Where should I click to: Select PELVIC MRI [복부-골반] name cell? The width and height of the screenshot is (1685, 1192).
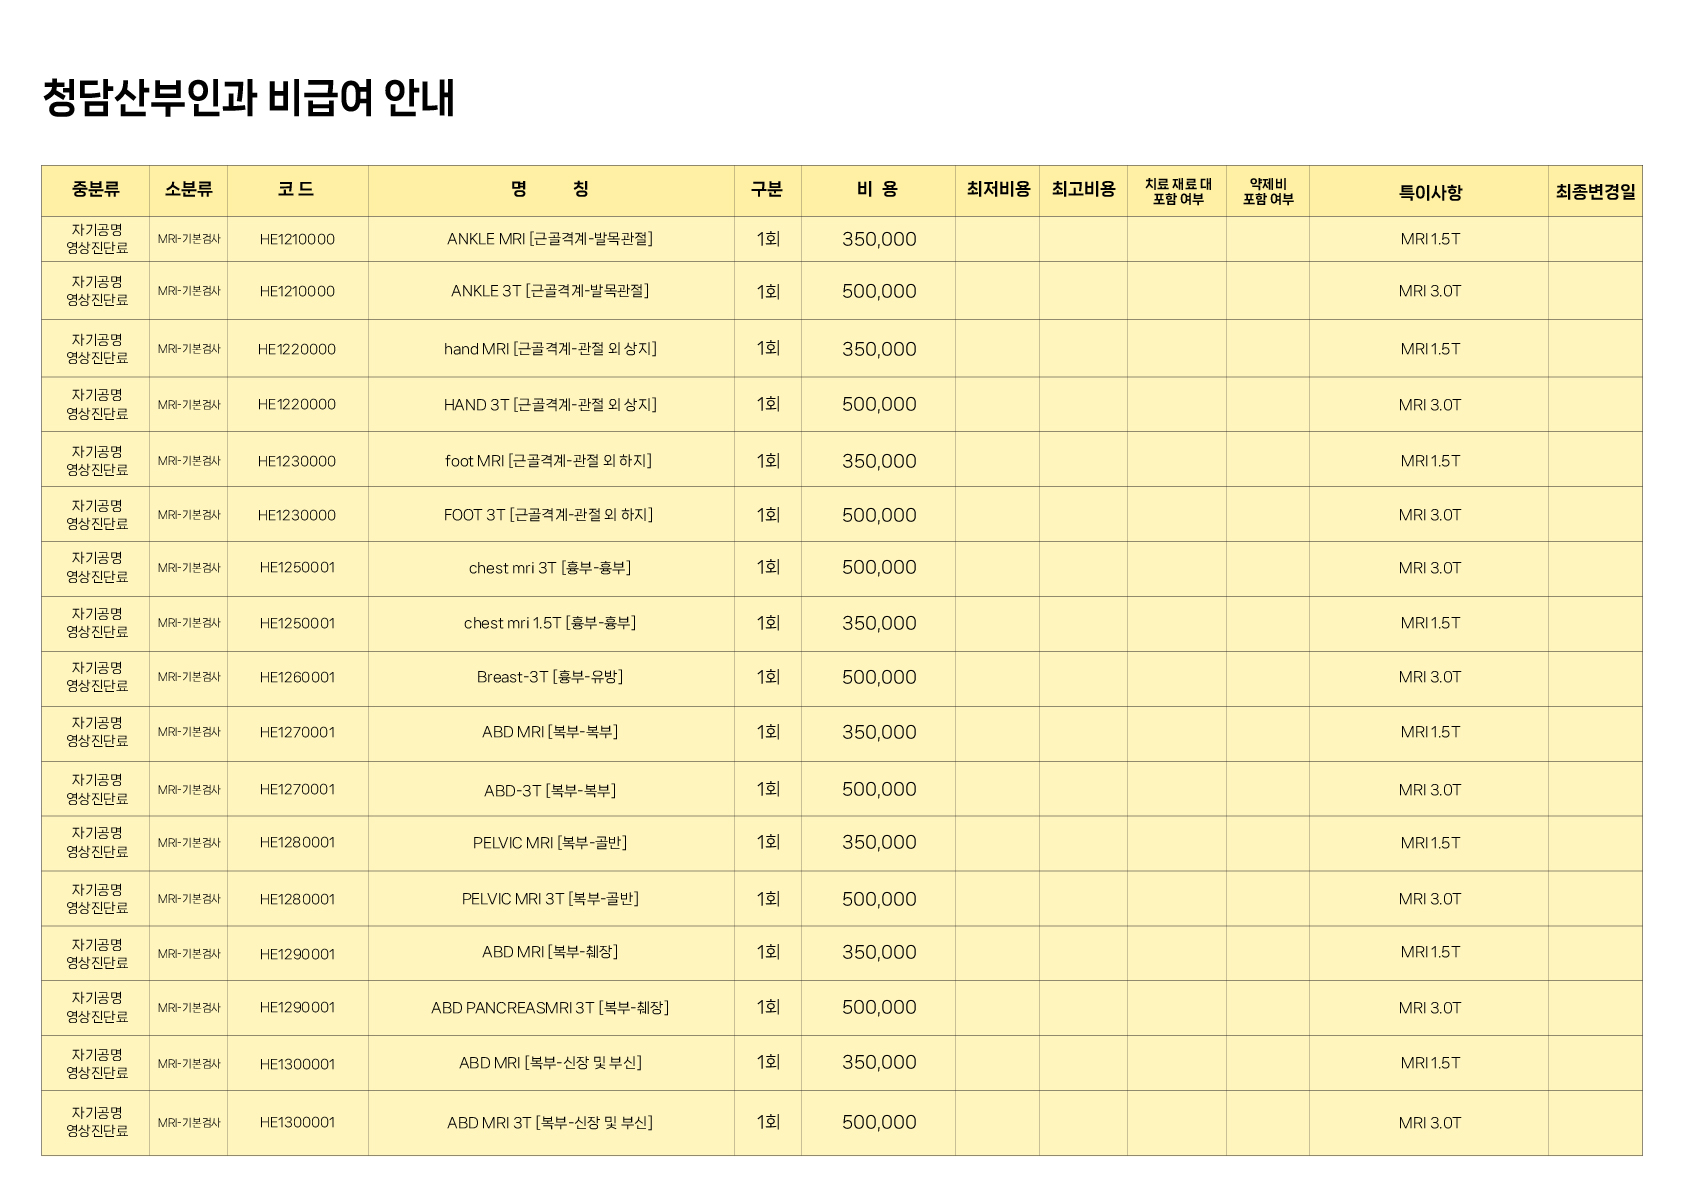[x=550, y=843]
